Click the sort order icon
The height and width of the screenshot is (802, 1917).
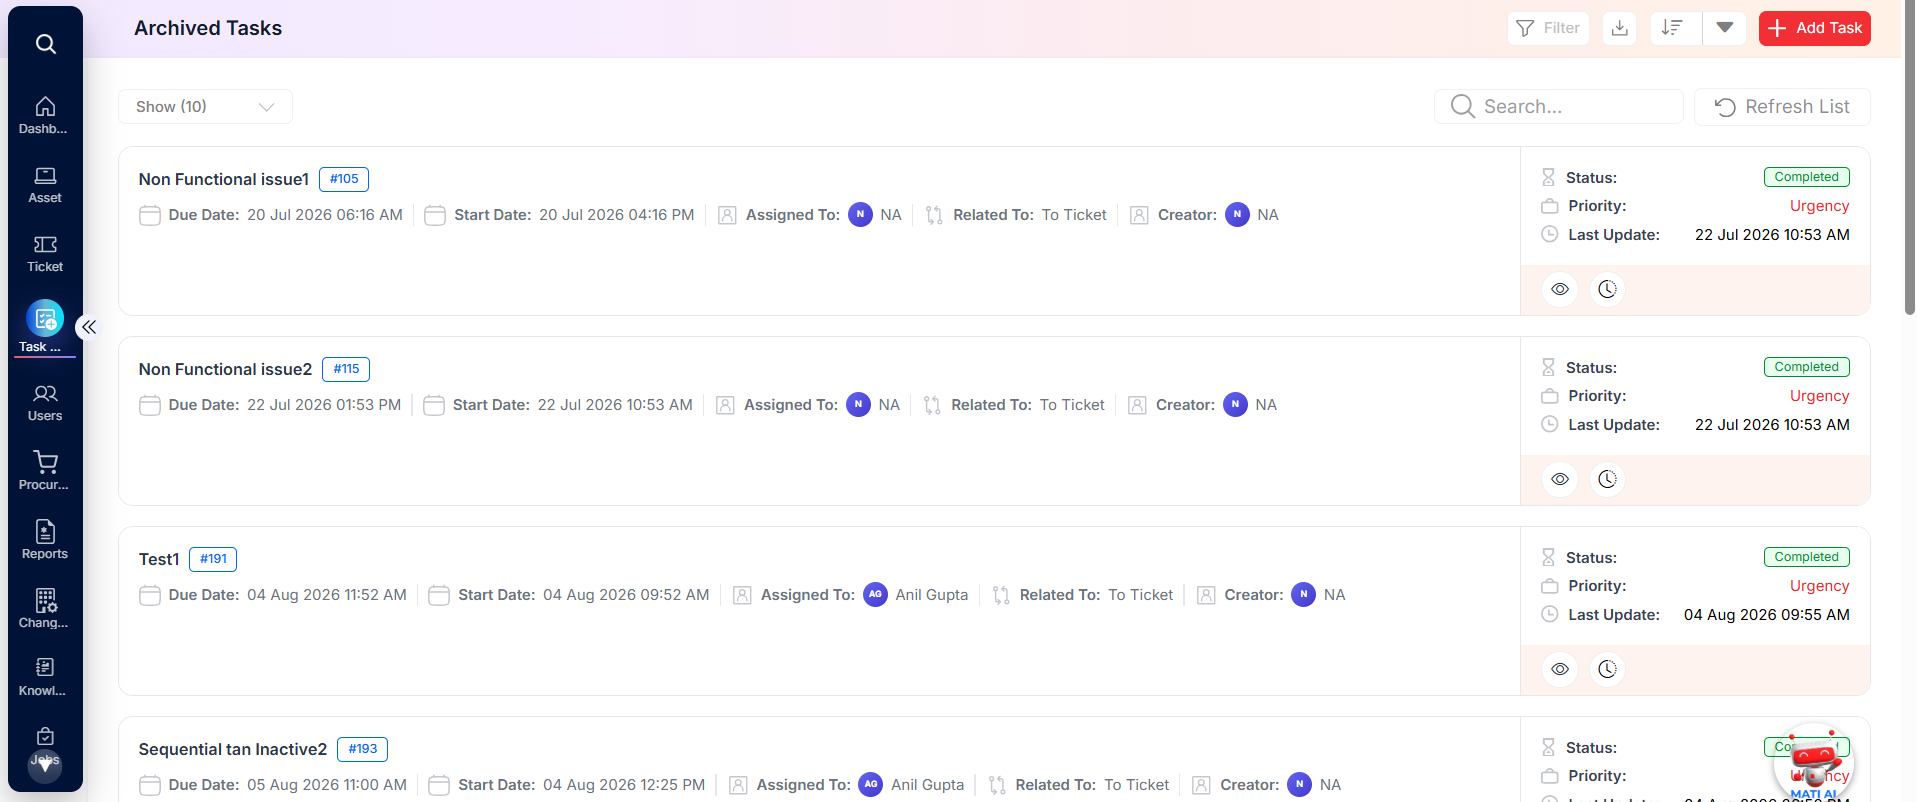(1672, 28)
